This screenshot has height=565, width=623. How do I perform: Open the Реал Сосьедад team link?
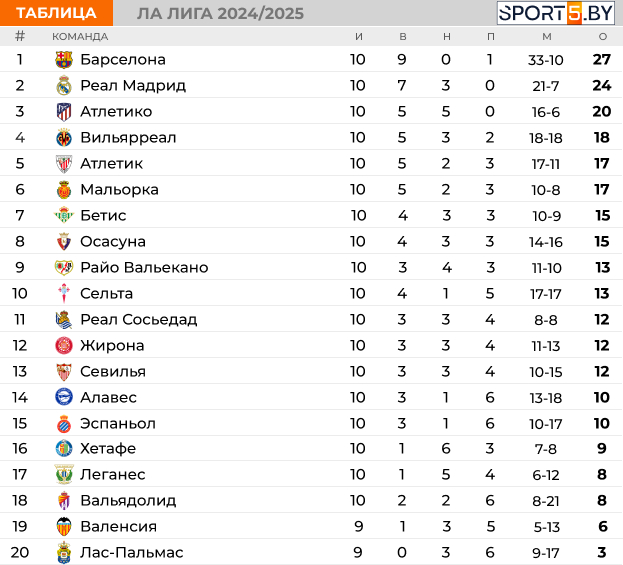139,319
